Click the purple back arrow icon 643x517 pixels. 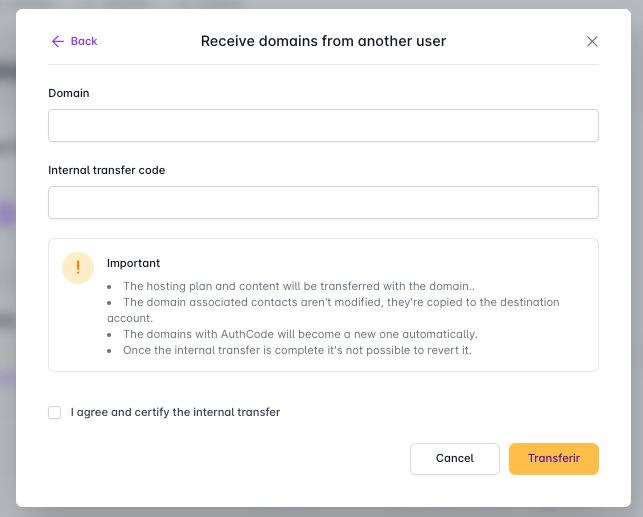tap(58, 41)
